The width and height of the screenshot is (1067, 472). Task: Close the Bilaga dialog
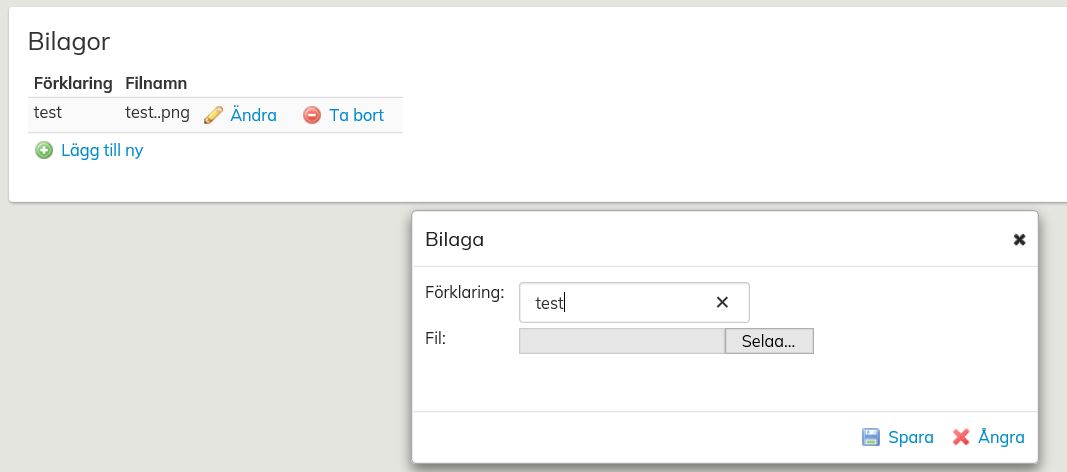coord(1019,240)
